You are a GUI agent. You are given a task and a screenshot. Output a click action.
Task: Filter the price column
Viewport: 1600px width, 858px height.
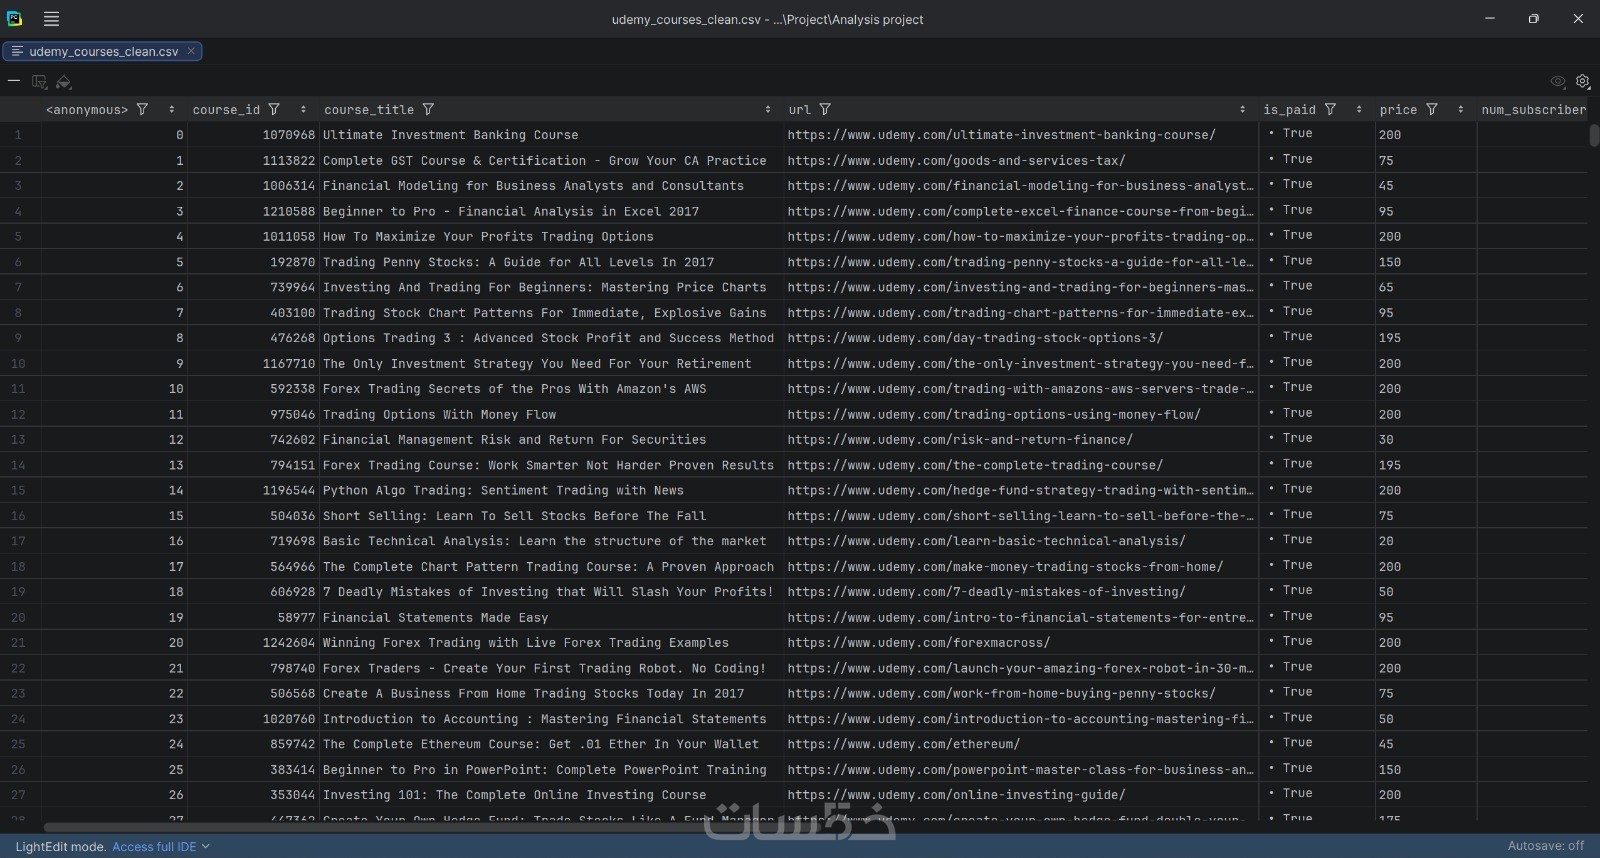pos(1432,109)
